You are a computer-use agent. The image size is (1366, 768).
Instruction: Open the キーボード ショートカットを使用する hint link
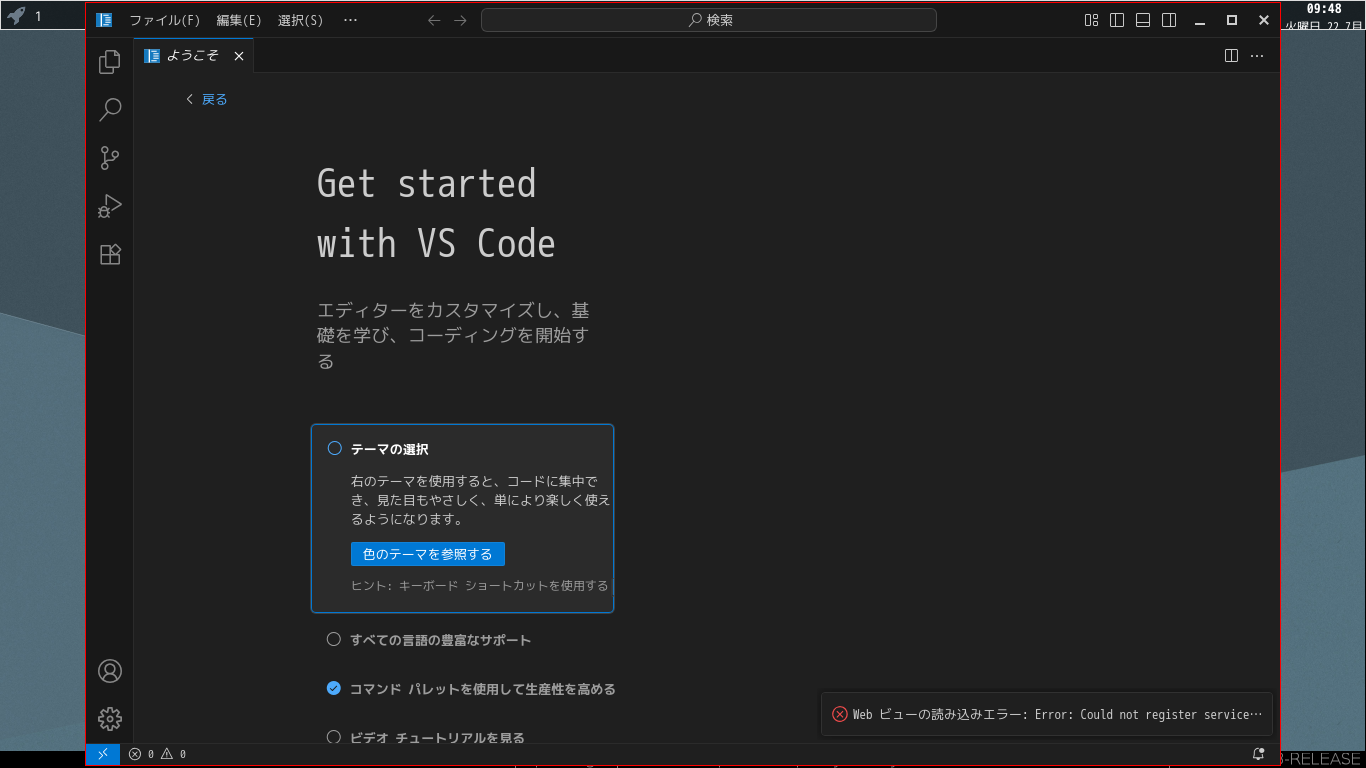tap(504, 586)
